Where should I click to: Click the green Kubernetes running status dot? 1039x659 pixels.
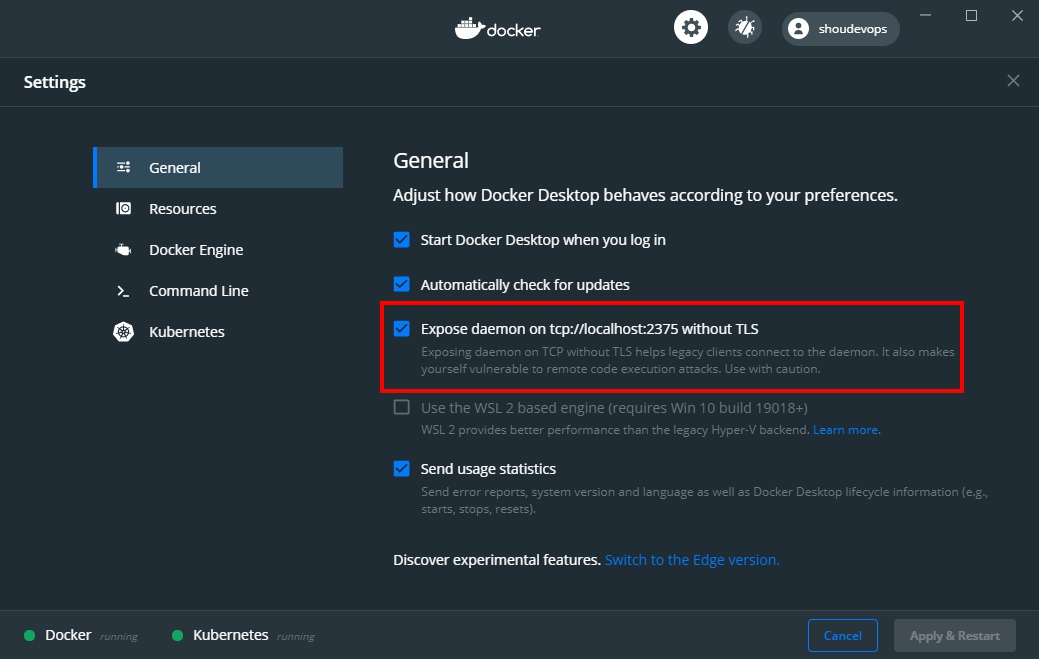pyautogui.click(x=177, y=636)
